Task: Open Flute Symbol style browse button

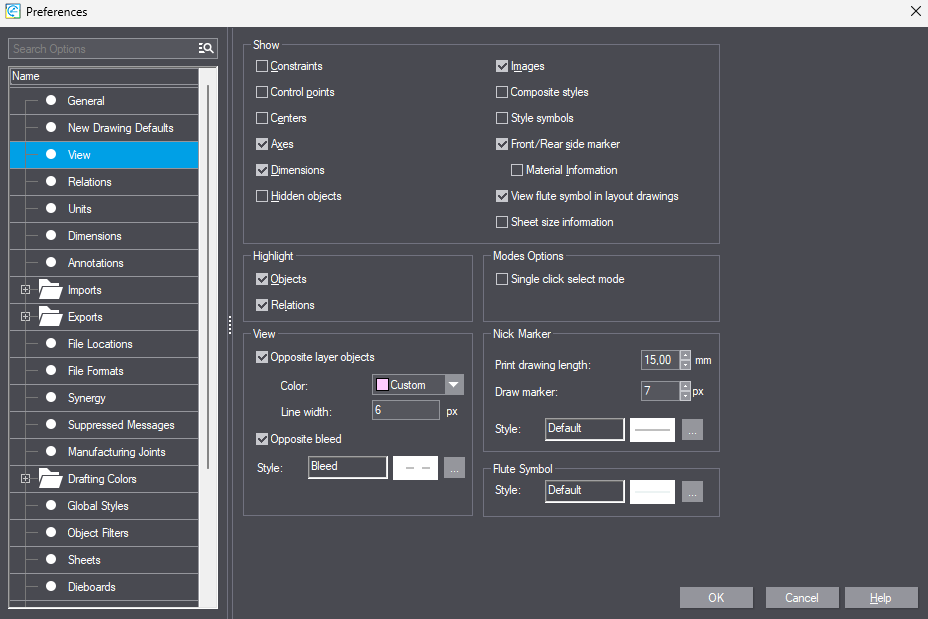Action: (692, 491)
